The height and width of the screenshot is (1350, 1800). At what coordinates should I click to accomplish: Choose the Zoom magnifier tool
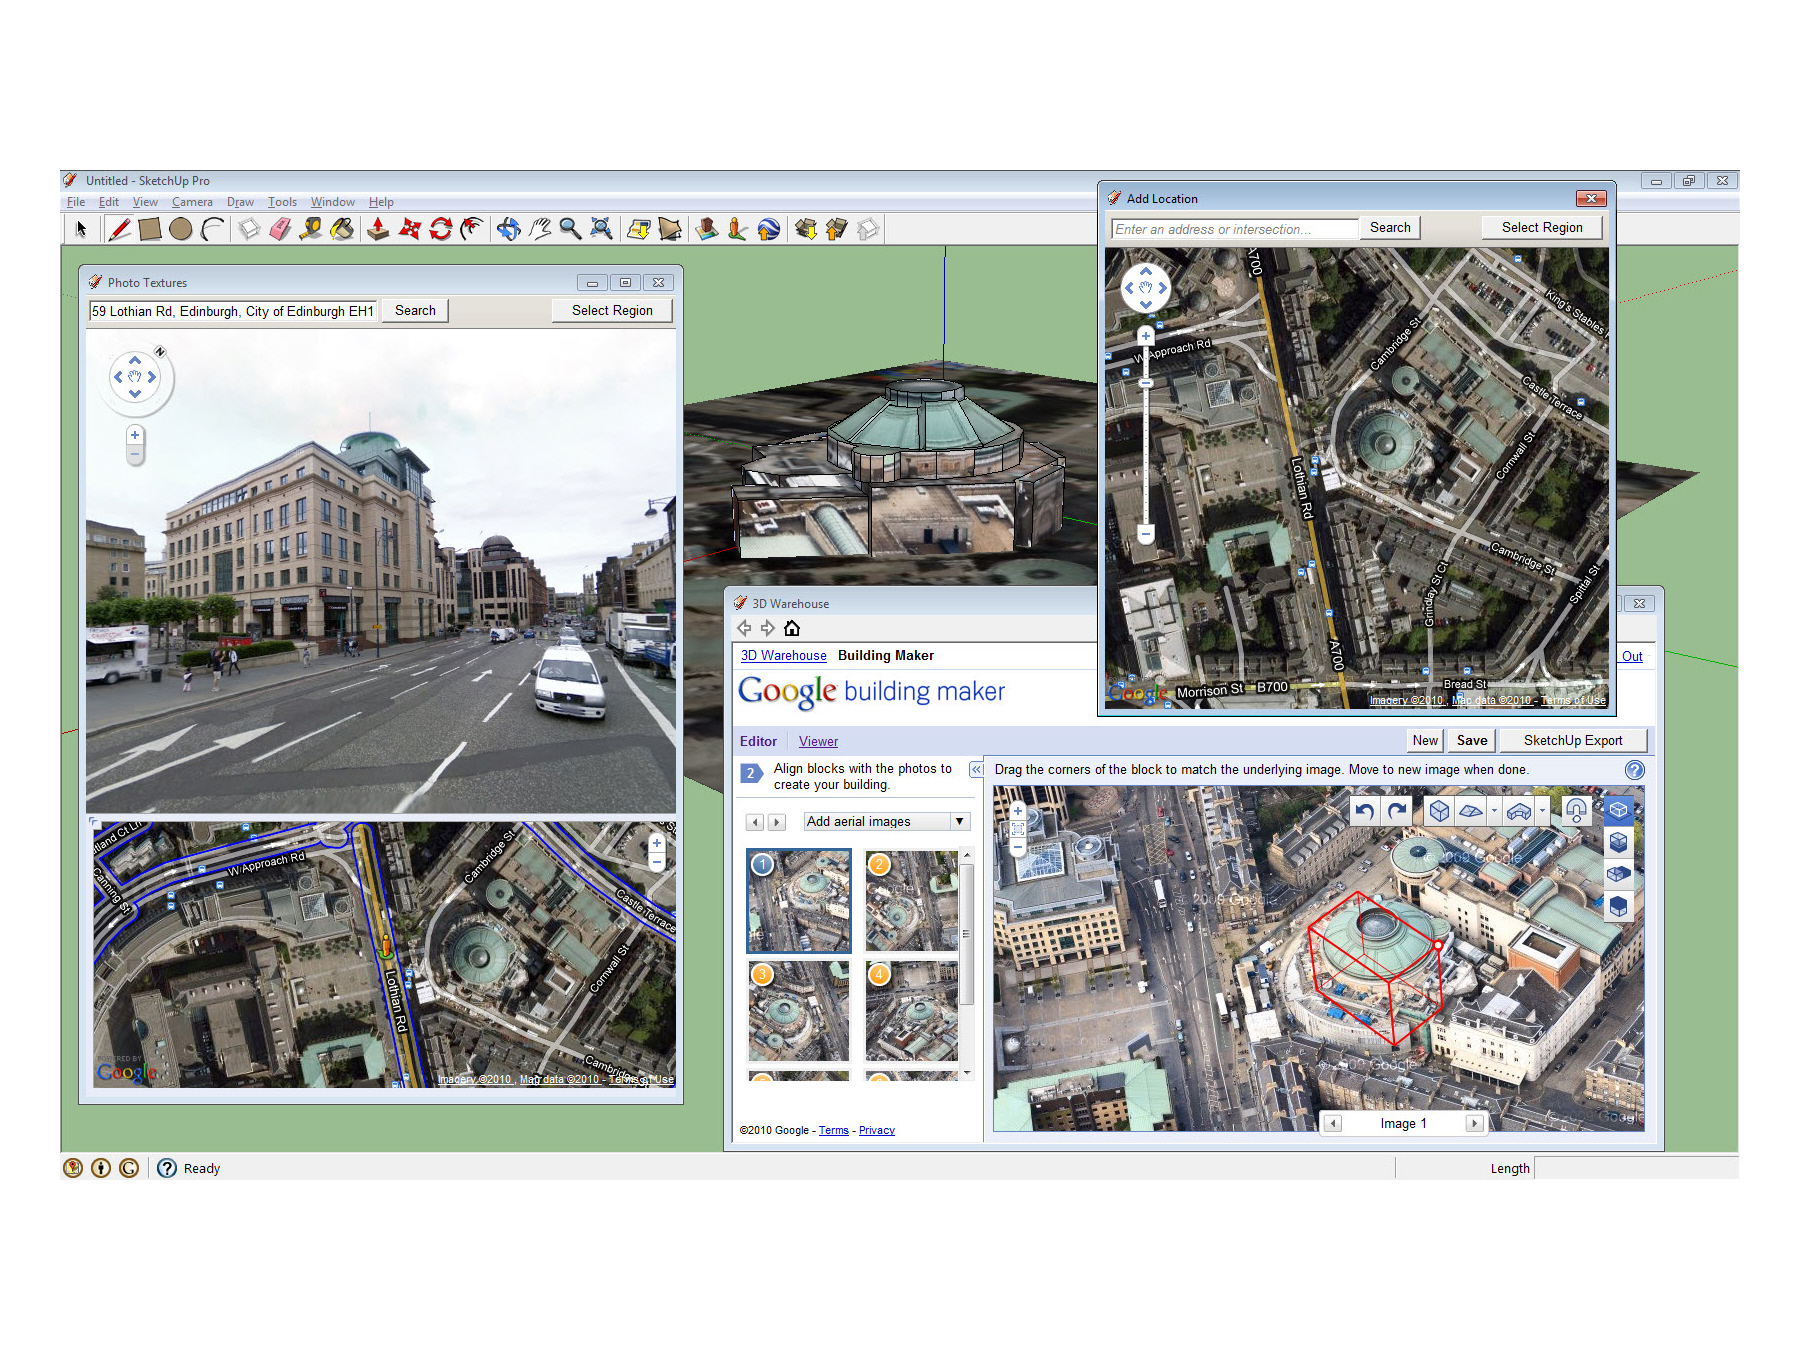point(570,229)
